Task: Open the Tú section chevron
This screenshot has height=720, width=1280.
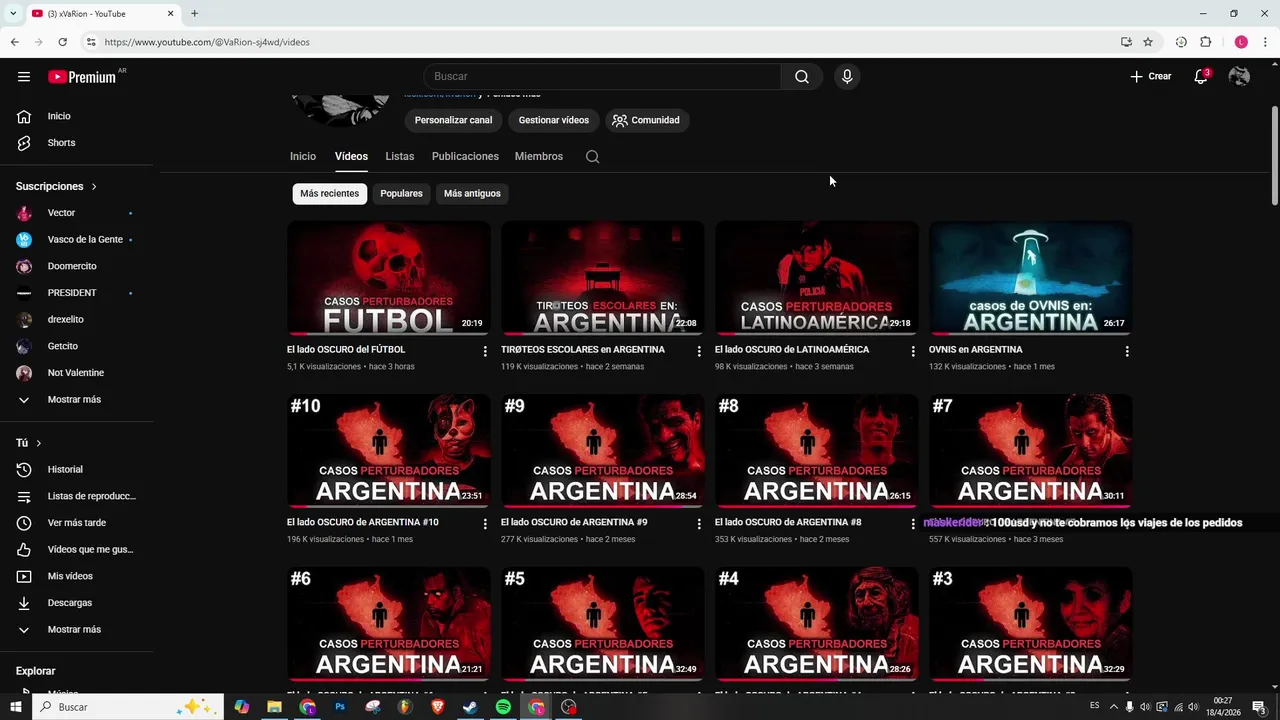Action: click(x=38, y=443)
